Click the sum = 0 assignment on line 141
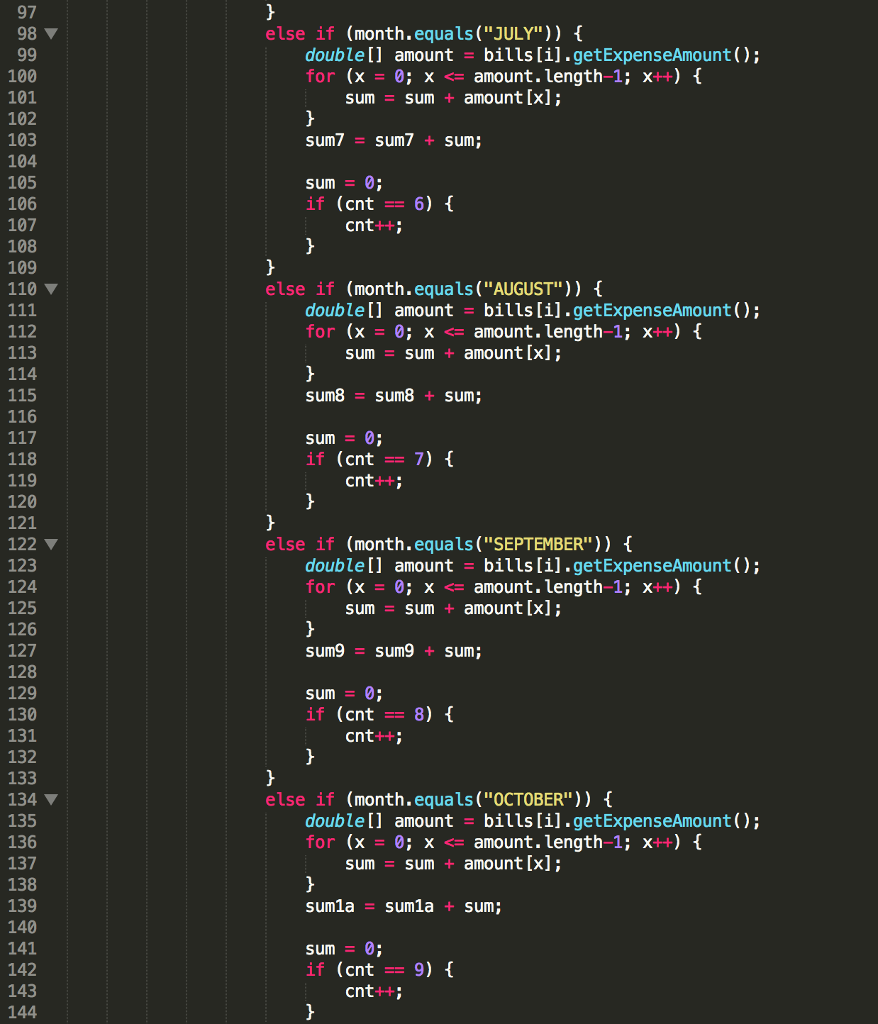The image size is (878, 1024). (x=338, y=948)
